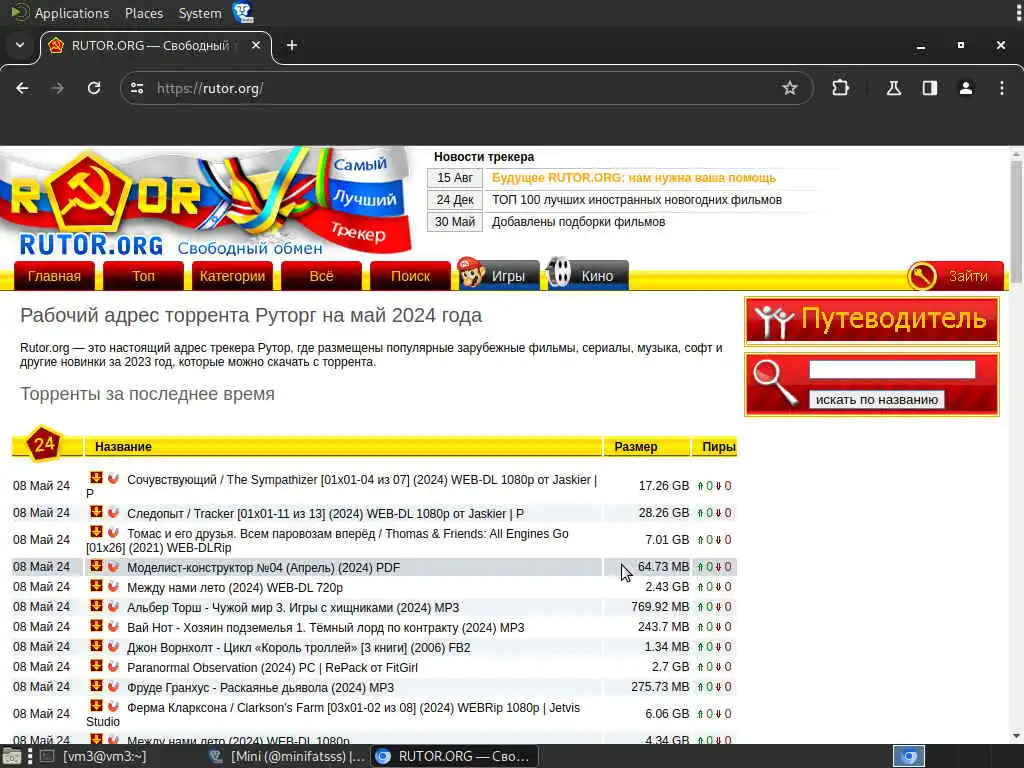Open the Поиск menu tab
The width and height of the screenshot is (1024, 768).
click(410, 276)
